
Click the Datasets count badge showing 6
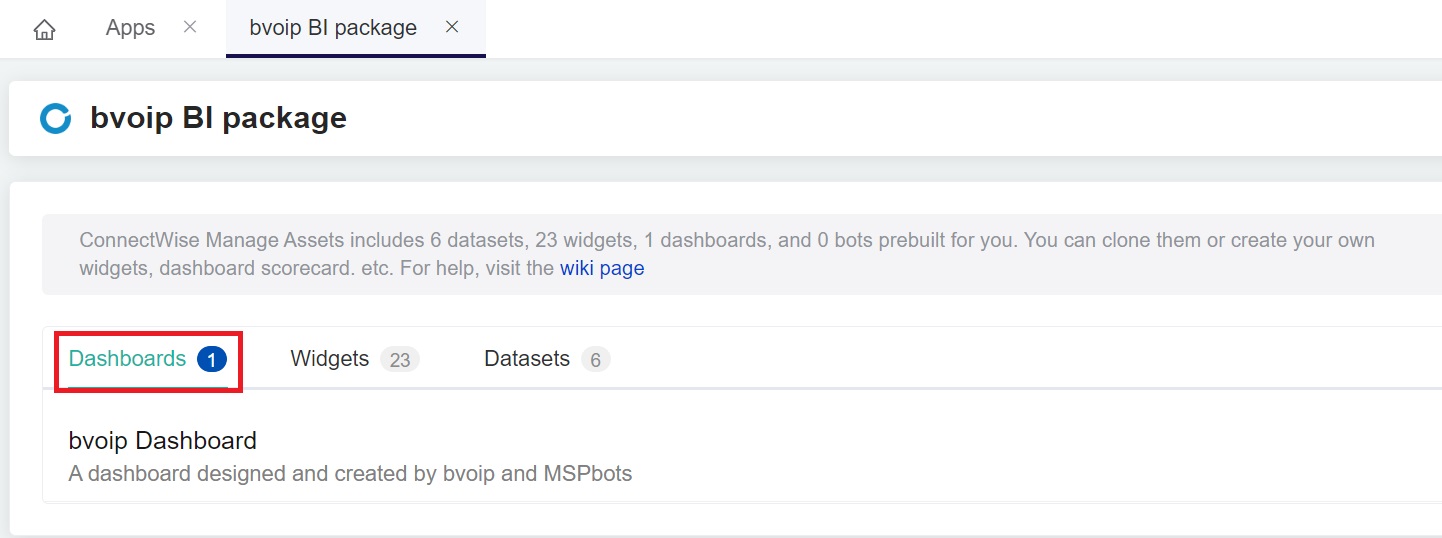(595, 359)
